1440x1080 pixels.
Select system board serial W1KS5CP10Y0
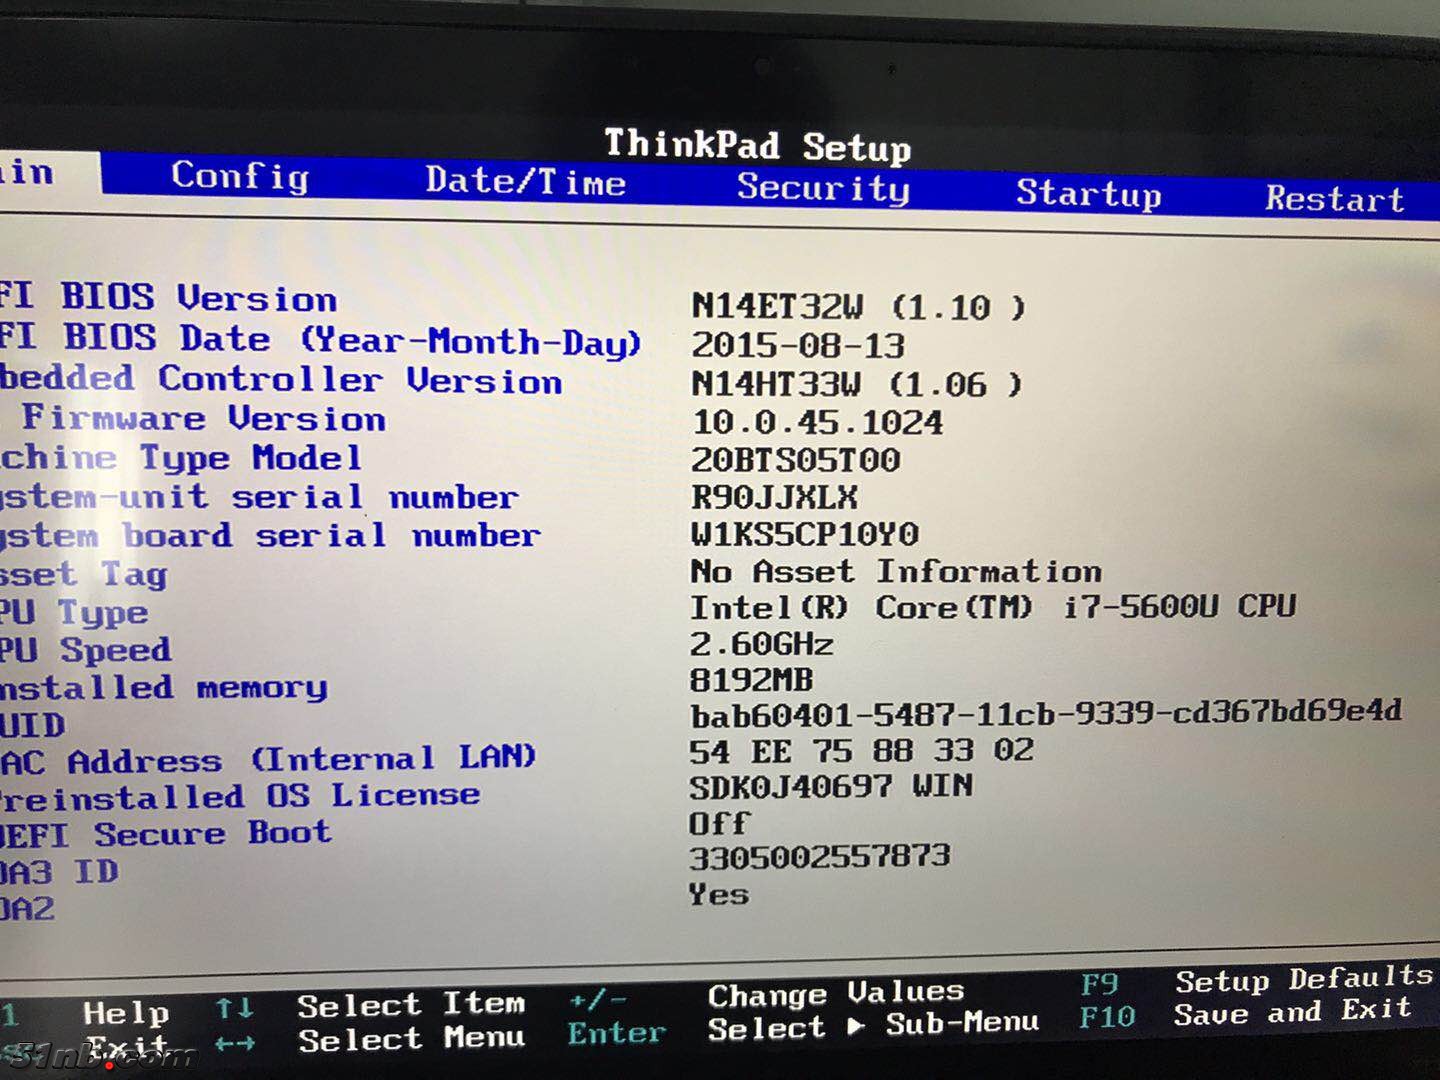(x=805, y=534)
